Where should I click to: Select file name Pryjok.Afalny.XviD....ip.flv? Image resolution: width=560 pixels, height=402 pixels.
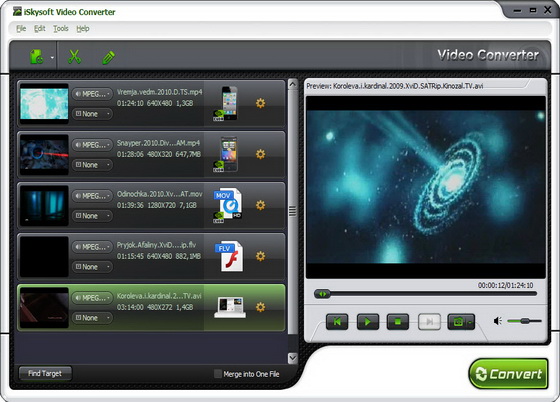click(156, 245)
